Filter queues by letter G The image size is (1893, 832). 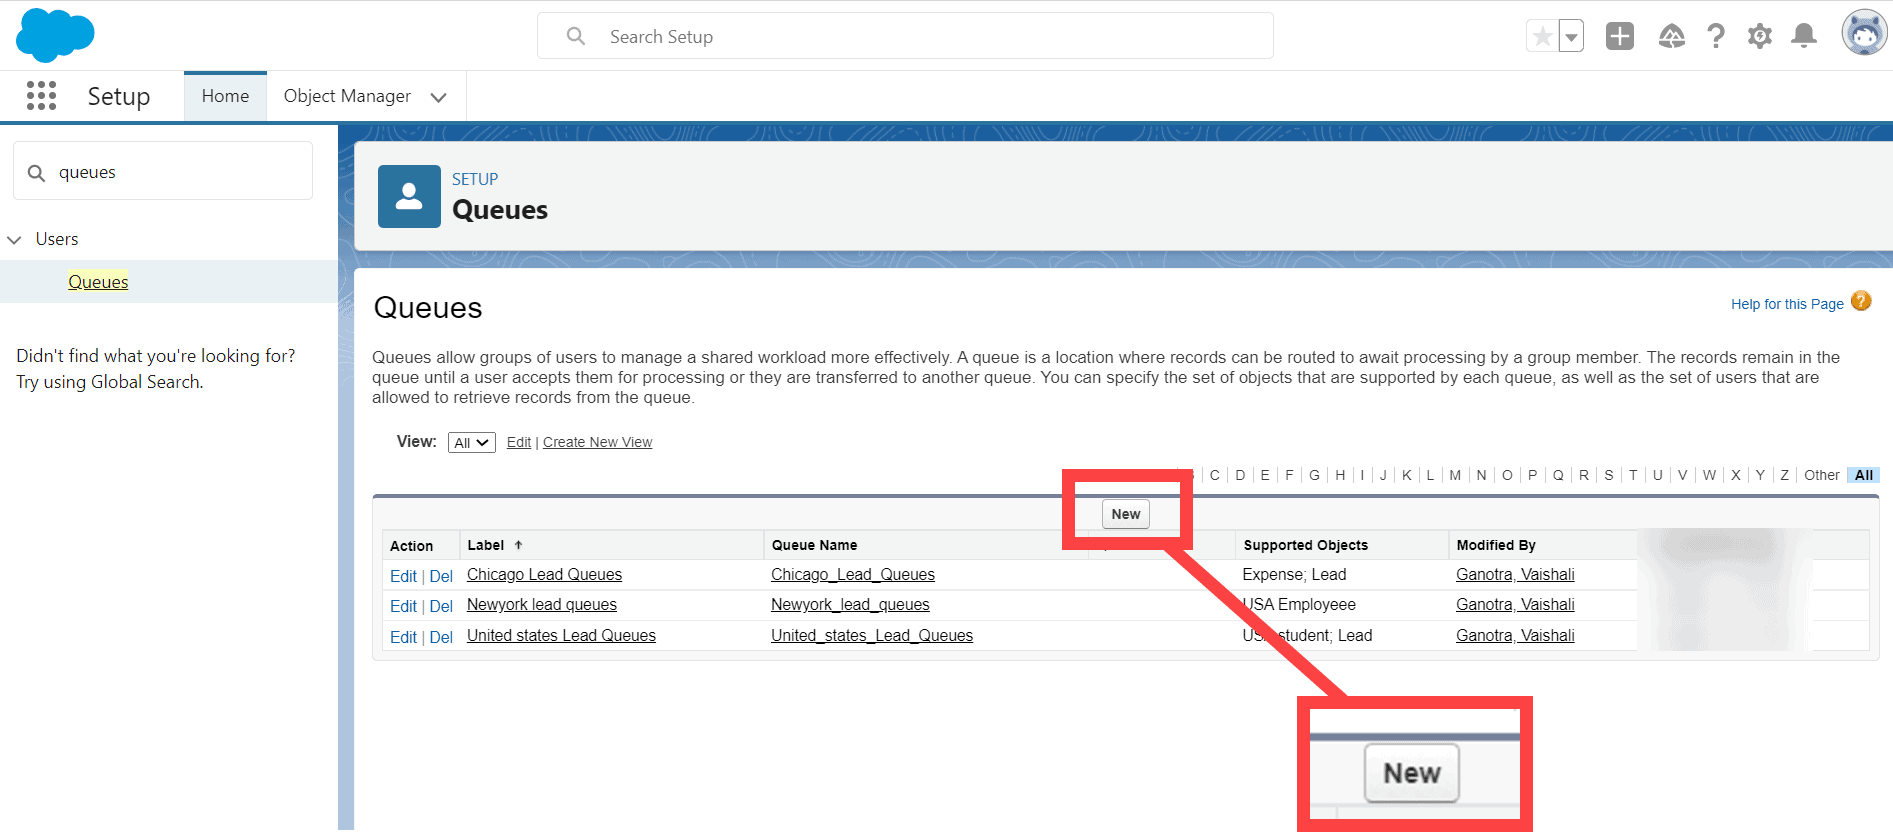point(1314,475)
